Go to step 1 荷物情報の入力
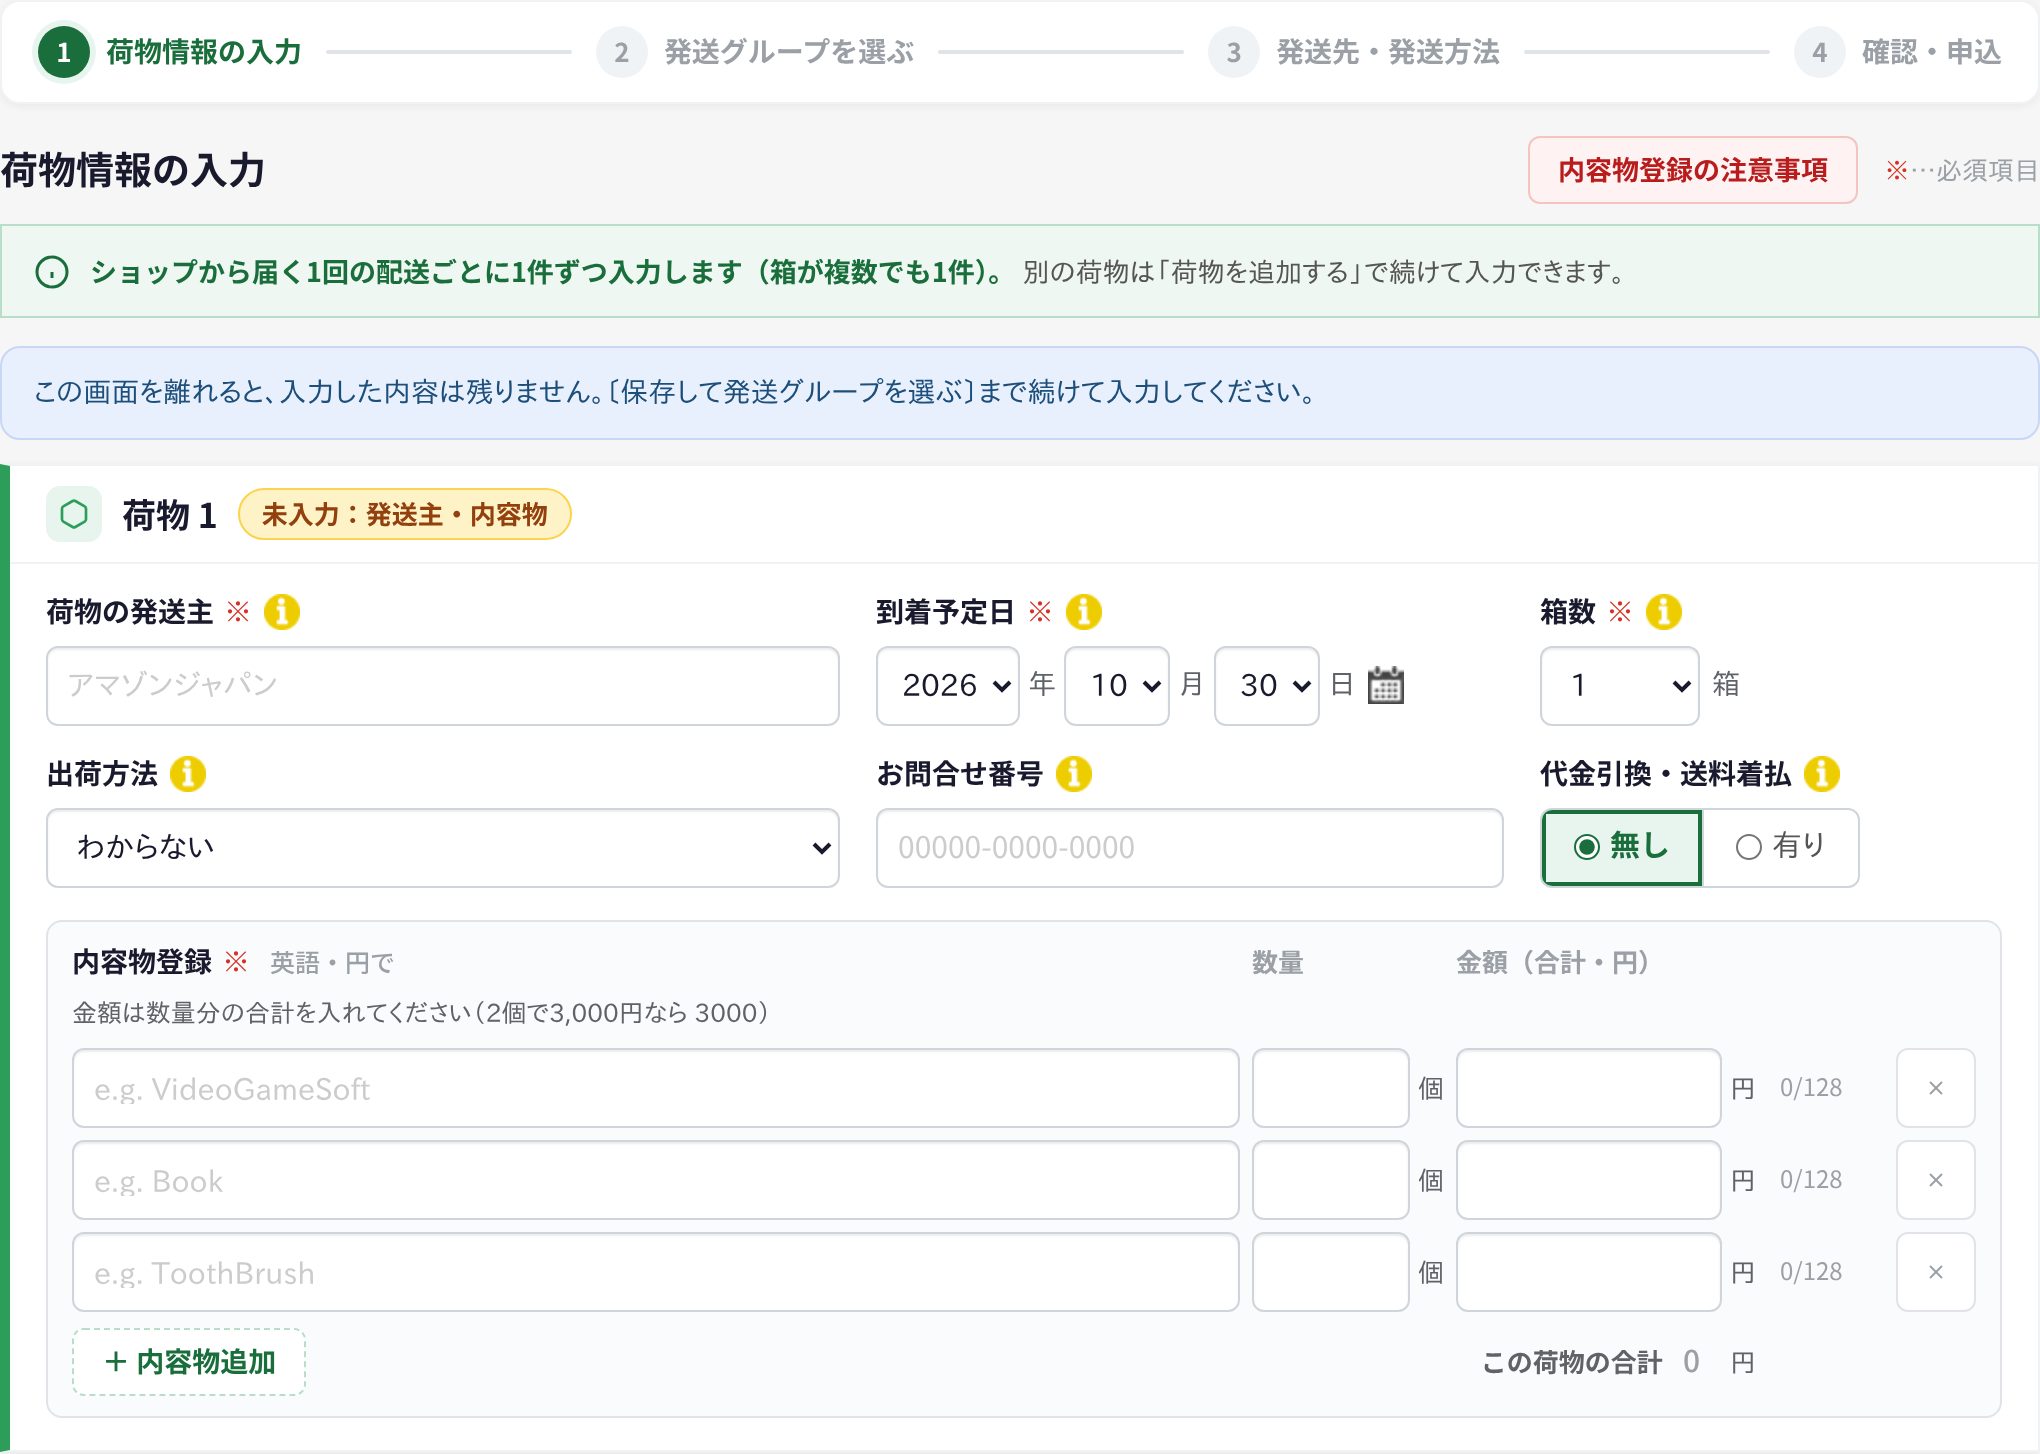This screenshot has width=2040, height=1454. (170, 52)
